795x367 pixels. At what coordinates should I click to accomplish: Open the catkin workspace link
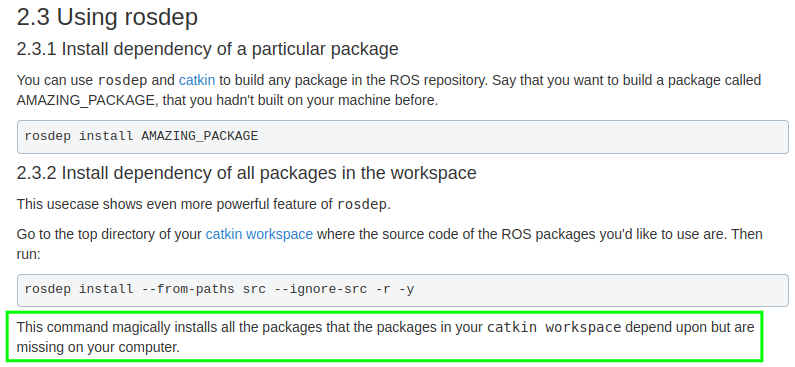click(x=259, y=234)
